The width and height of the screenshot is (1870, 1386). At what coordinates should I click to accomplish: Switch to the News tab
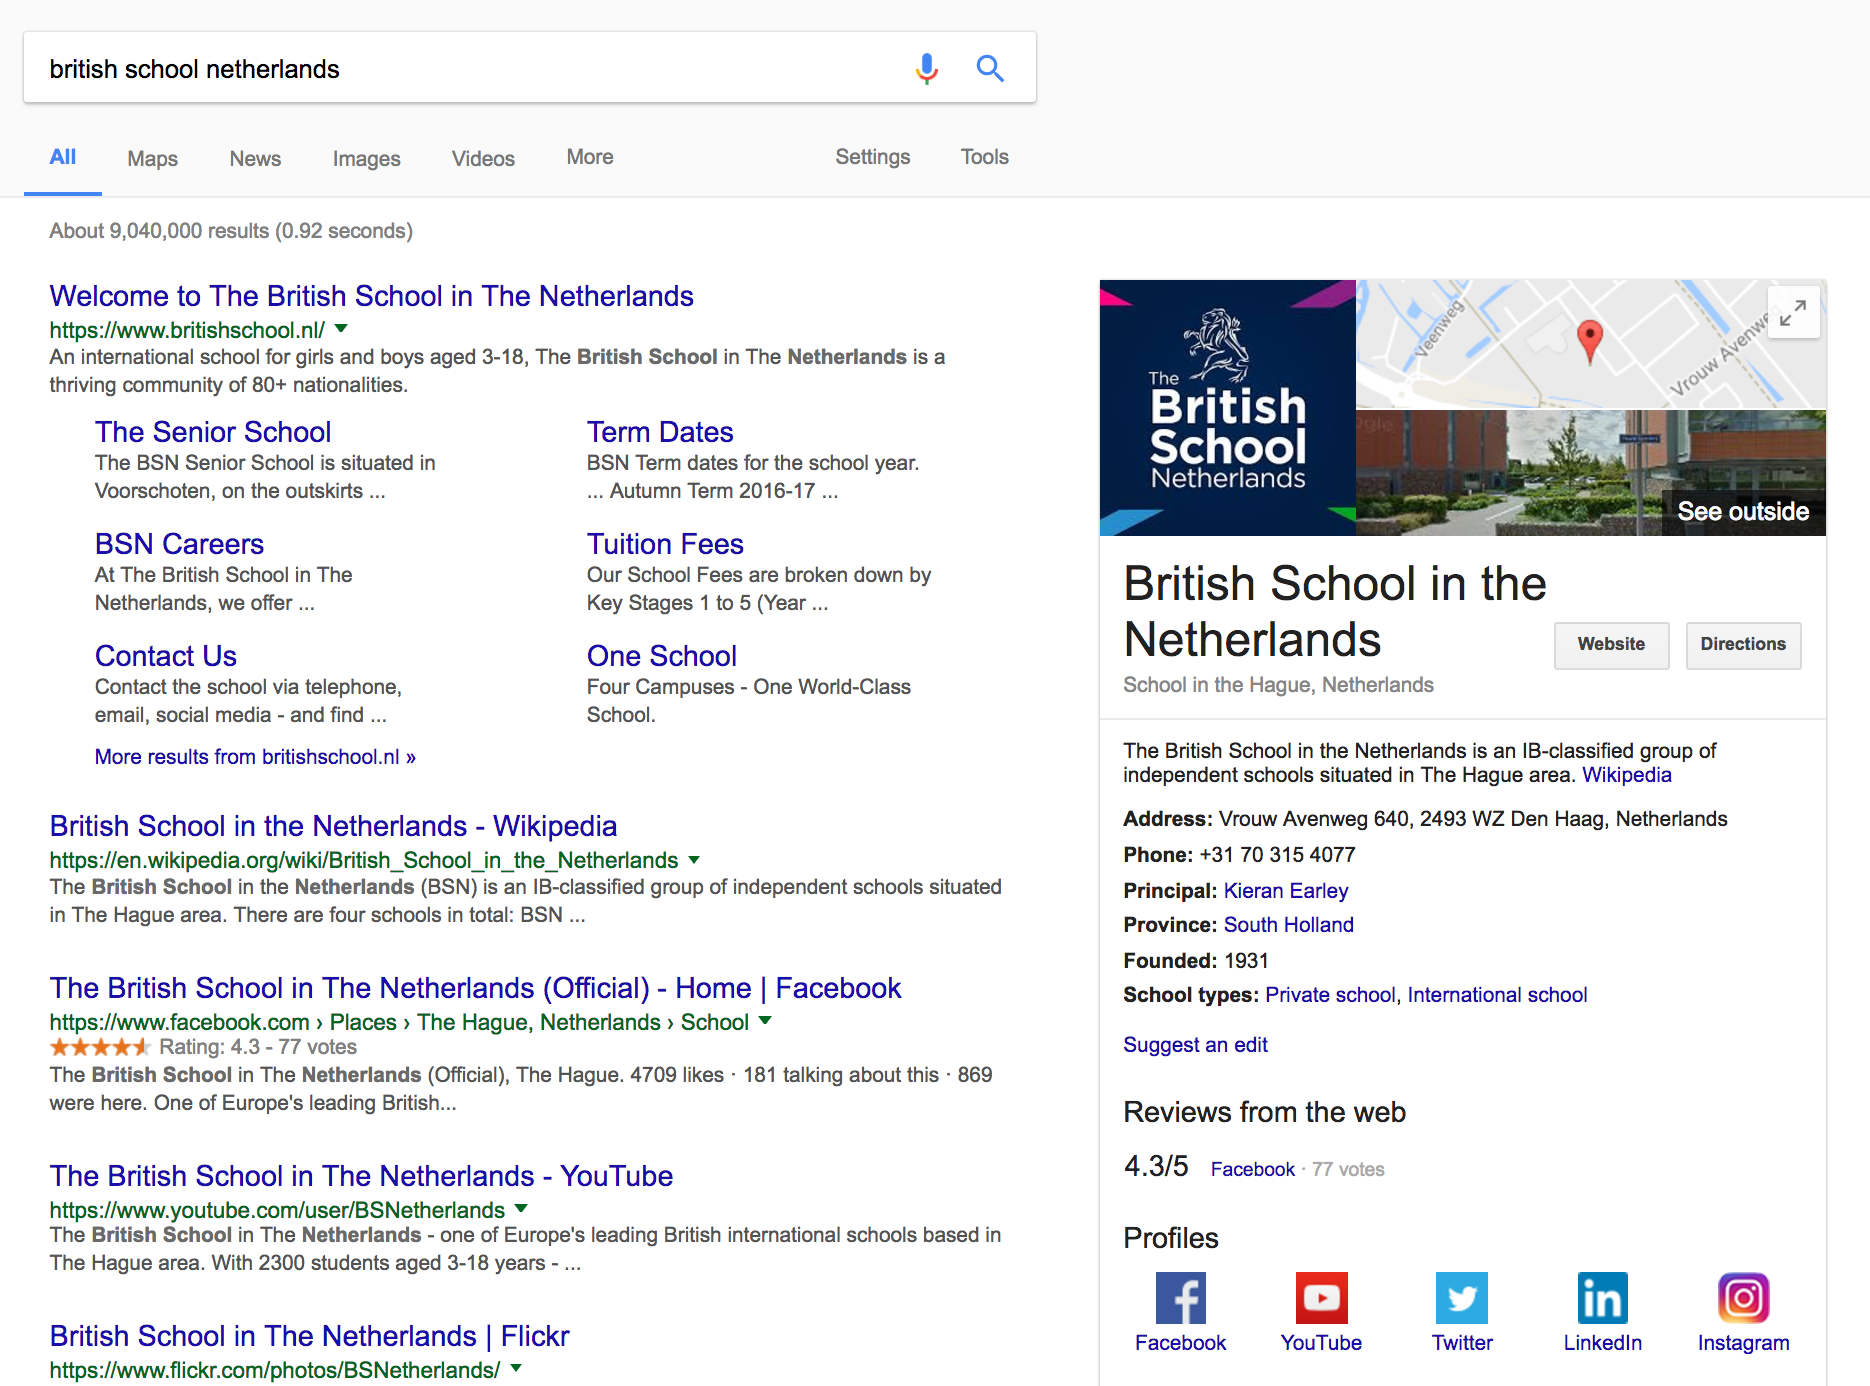(255, 158)
